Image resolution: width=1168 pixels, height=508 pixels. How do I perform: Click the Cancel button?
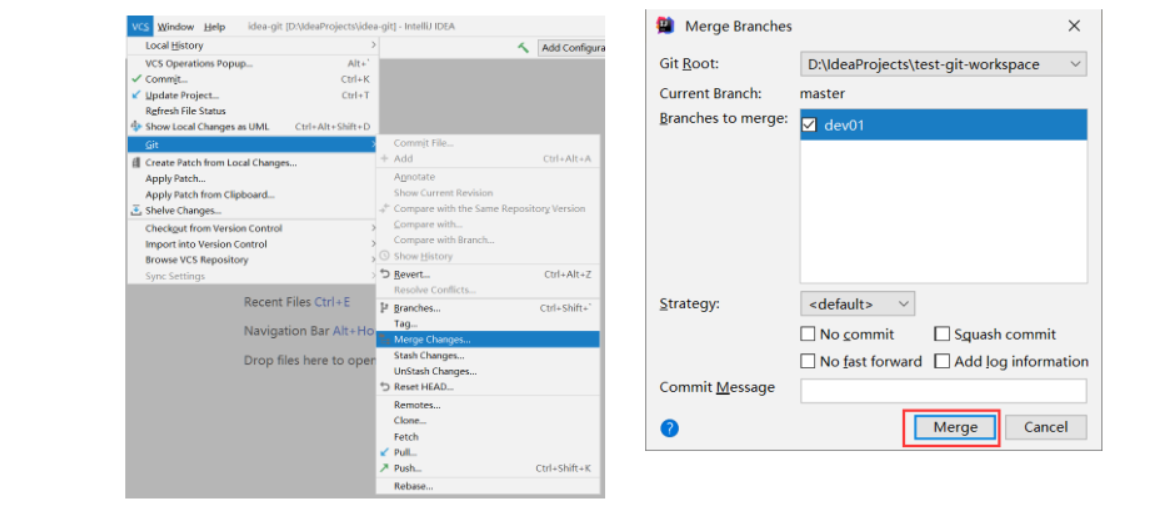pyautogui.click(x=1046, y=428)
